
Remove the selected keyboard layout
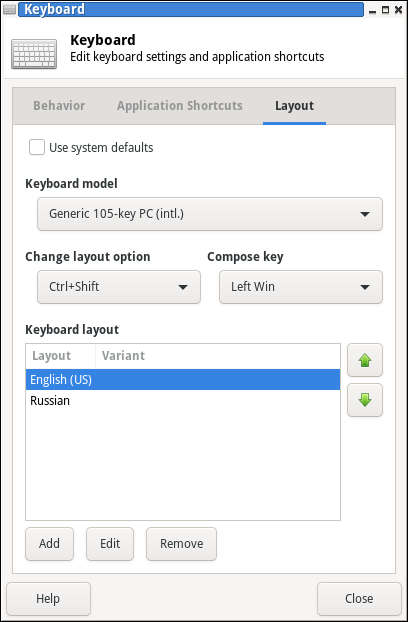(182, 544)
